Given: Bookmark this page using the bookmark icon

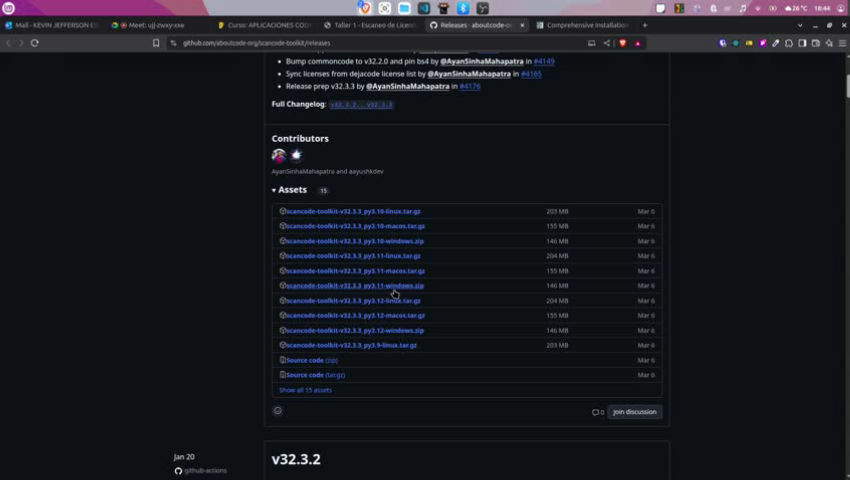Looking at the screenshot, I should click(x=156, y=43).
